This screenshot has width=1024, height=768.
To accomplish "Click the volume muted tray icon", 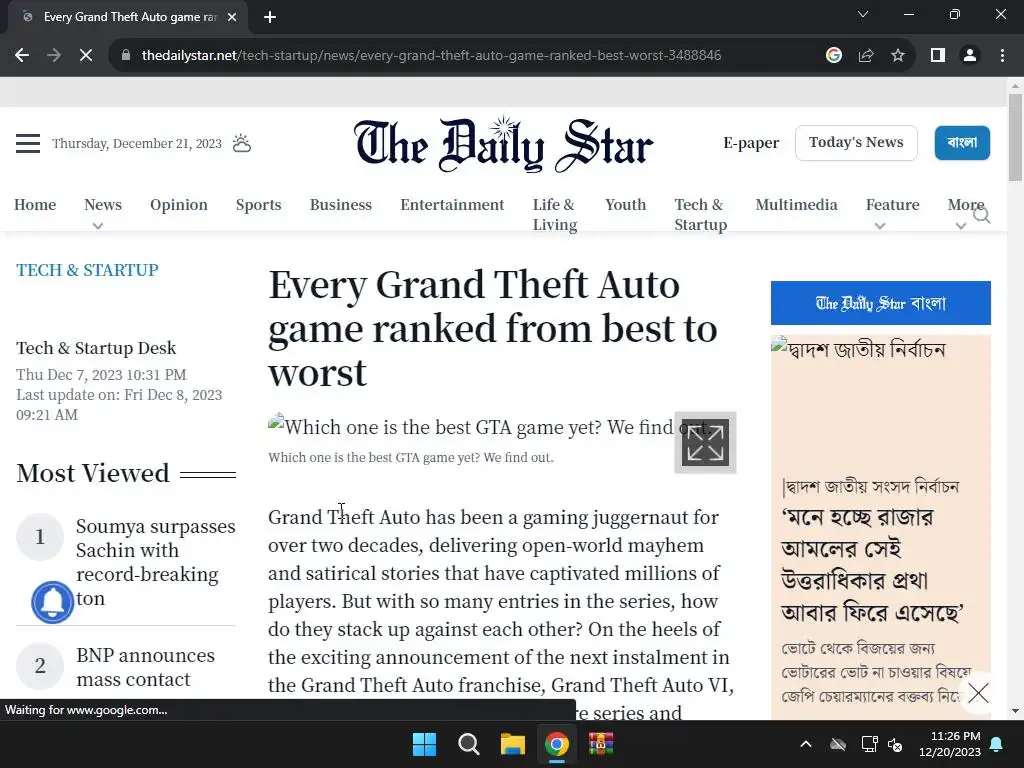I will pyautogui.click(x=895, y=744).
